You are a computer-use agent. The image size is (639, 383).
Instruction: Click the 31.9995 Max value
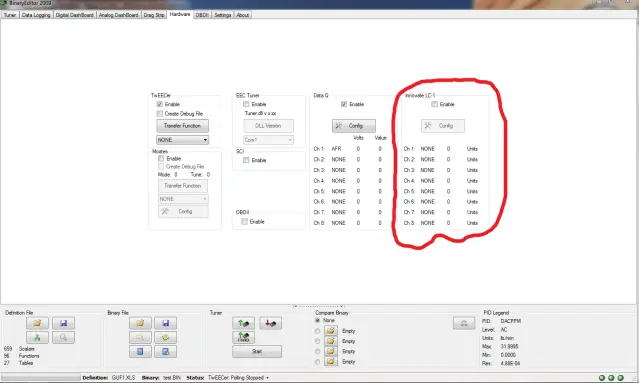(x=509, y=347)
